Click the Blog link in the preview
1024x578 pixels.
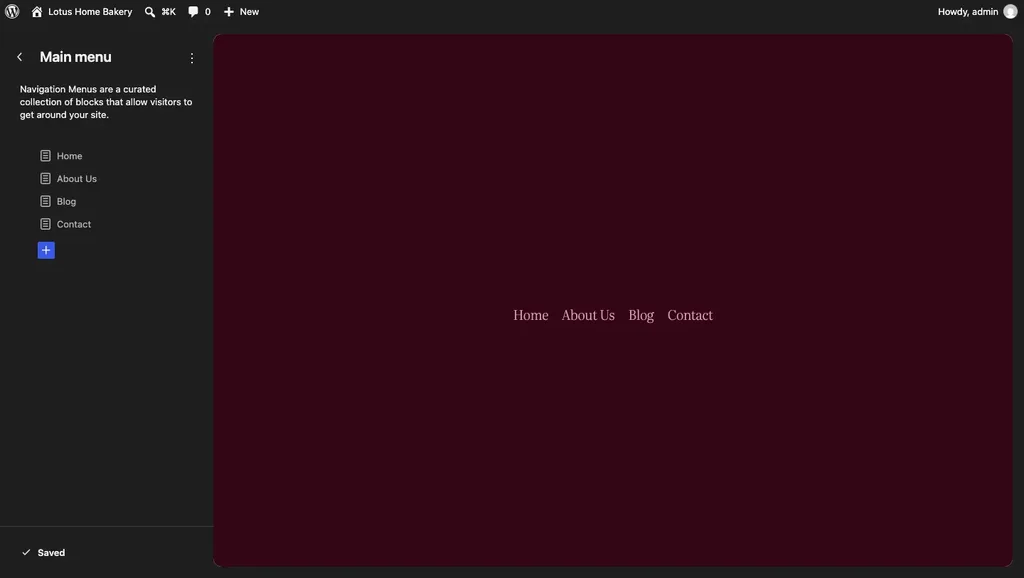click(x=641, y=315)
